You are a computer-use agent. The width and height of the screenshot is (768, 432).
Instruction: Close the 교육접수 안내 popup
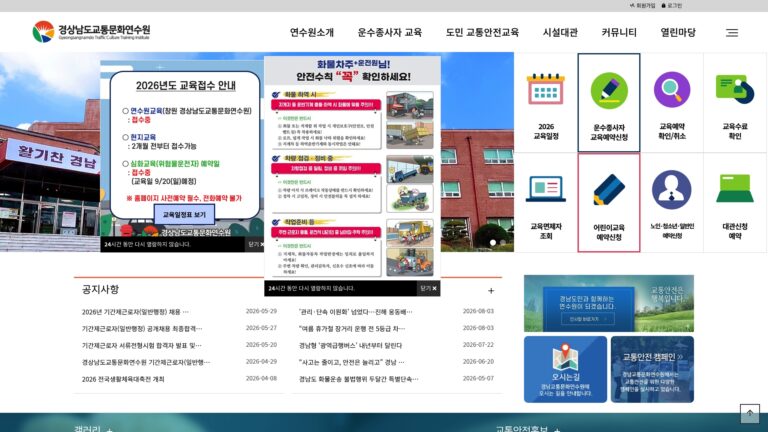coord(255,244)
